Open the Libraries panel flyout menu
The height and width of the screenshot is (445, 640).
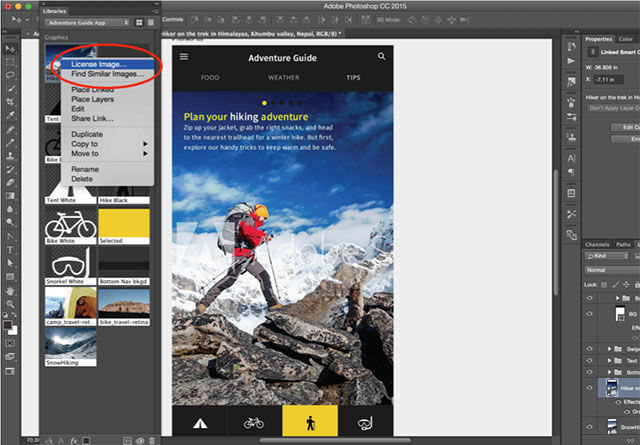pyautogui.click(x=156, y=11)
